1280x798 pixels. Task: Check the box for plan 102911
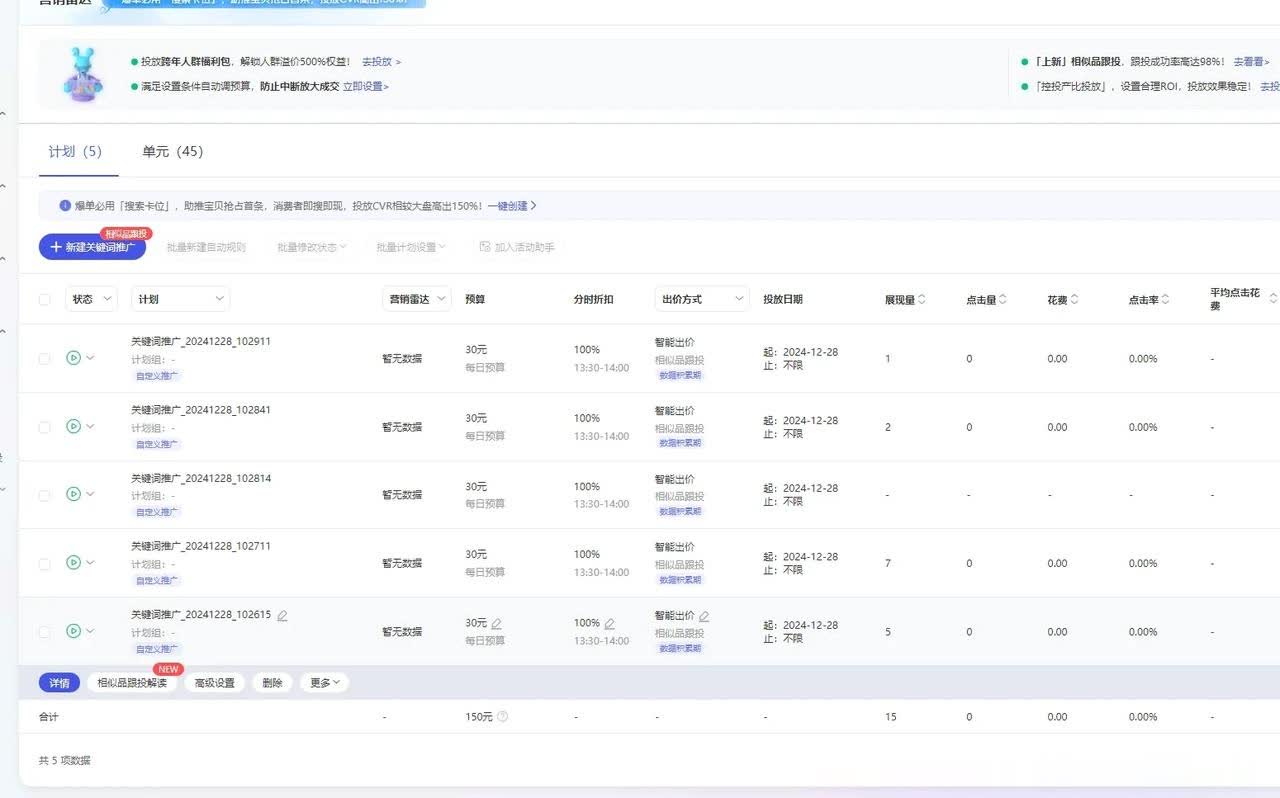tap(44, 358)
